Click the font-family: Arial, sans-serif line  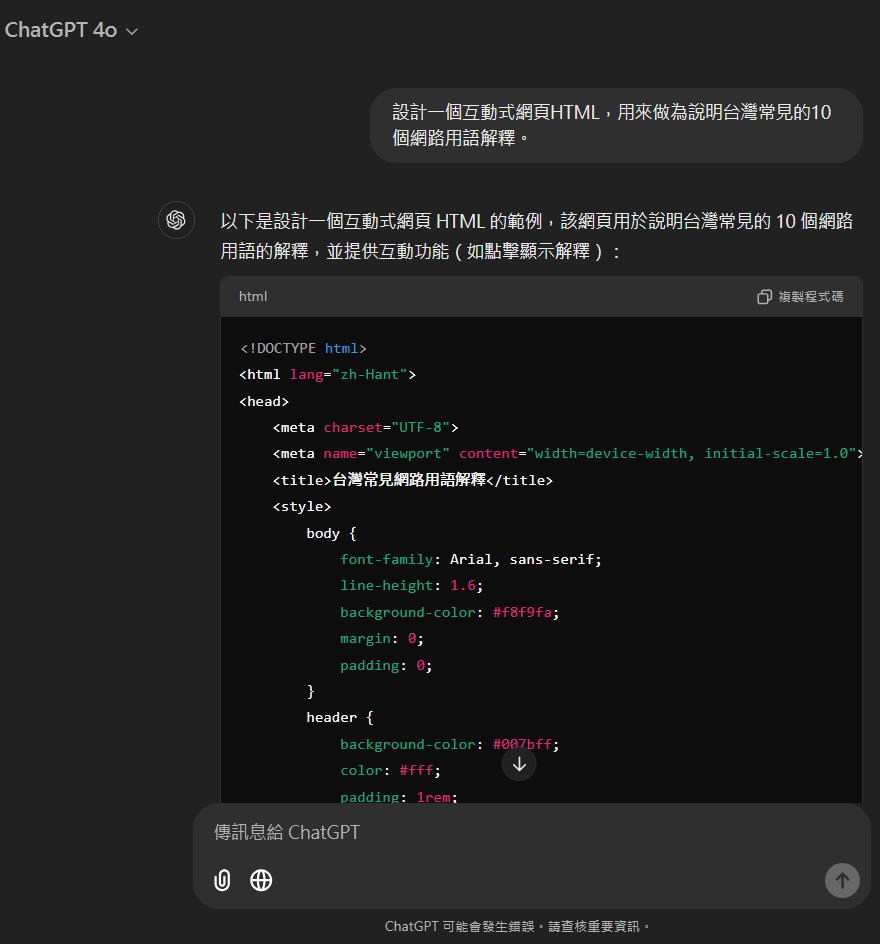(471, 559)
